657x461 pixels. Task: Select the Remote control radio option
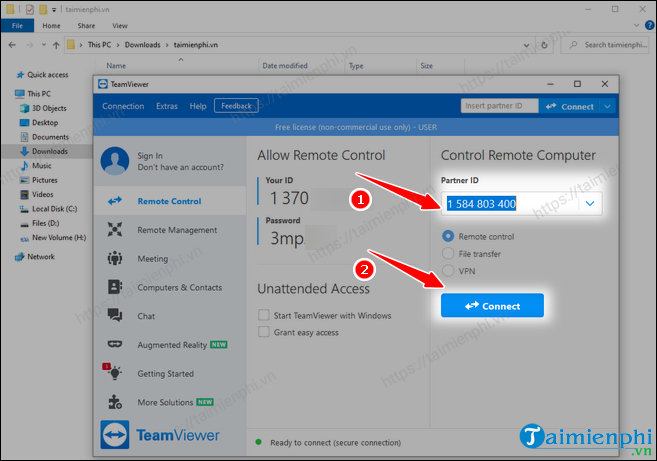tap(448, 236)
